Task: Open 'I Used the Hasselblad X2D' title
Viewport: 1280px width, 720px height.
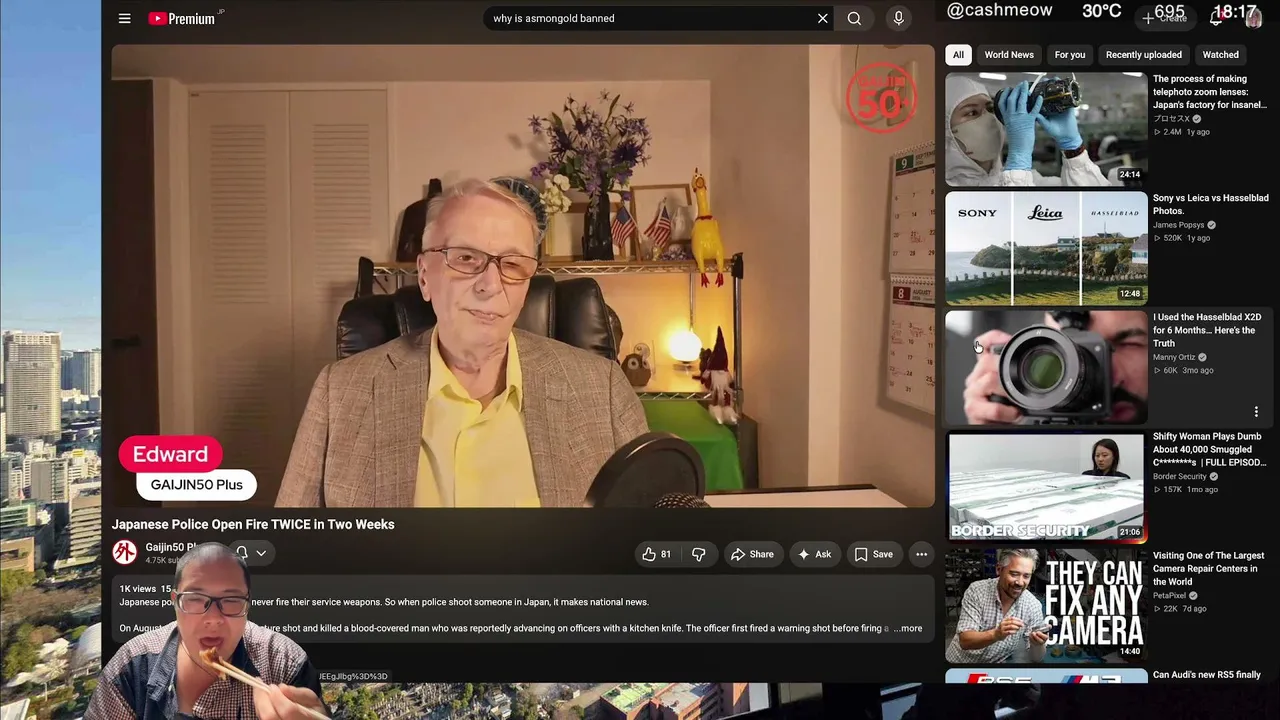Action: pos(1207,330)
